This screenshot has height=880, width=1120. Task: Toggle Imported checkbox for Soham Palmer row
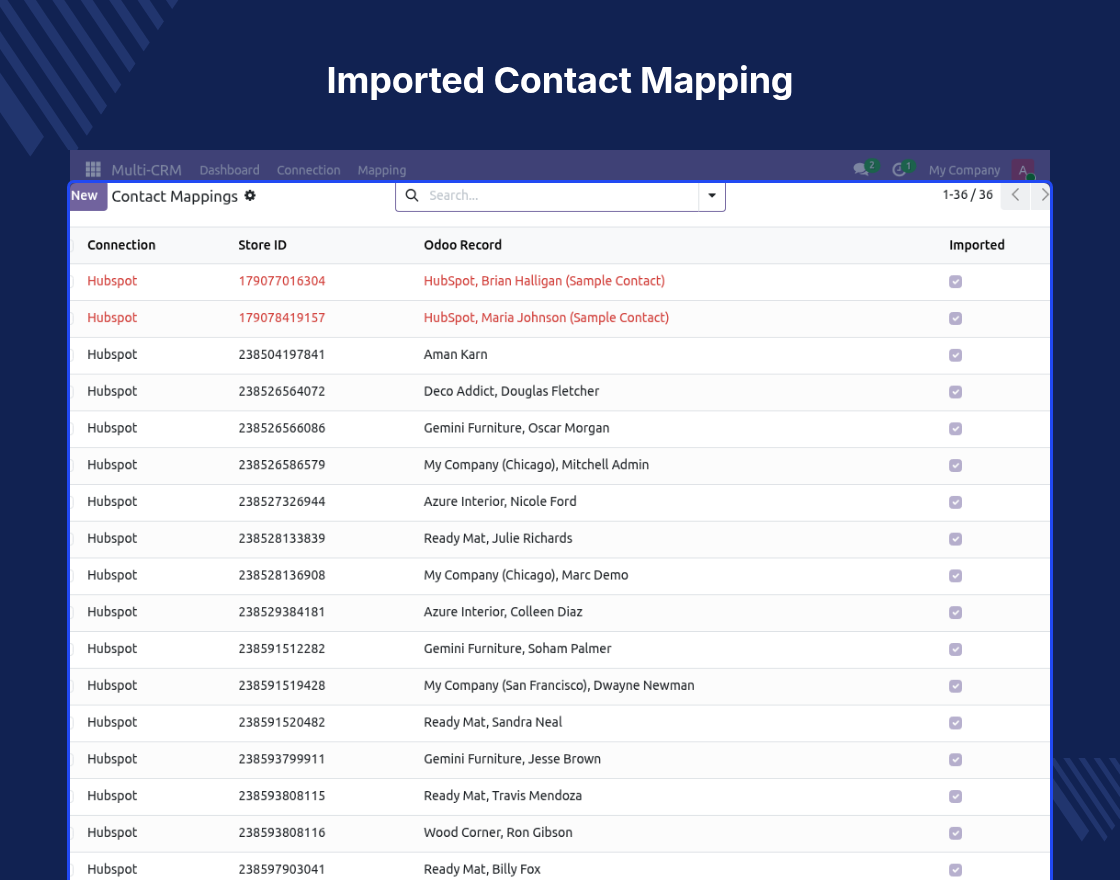[x=956, y=649]
